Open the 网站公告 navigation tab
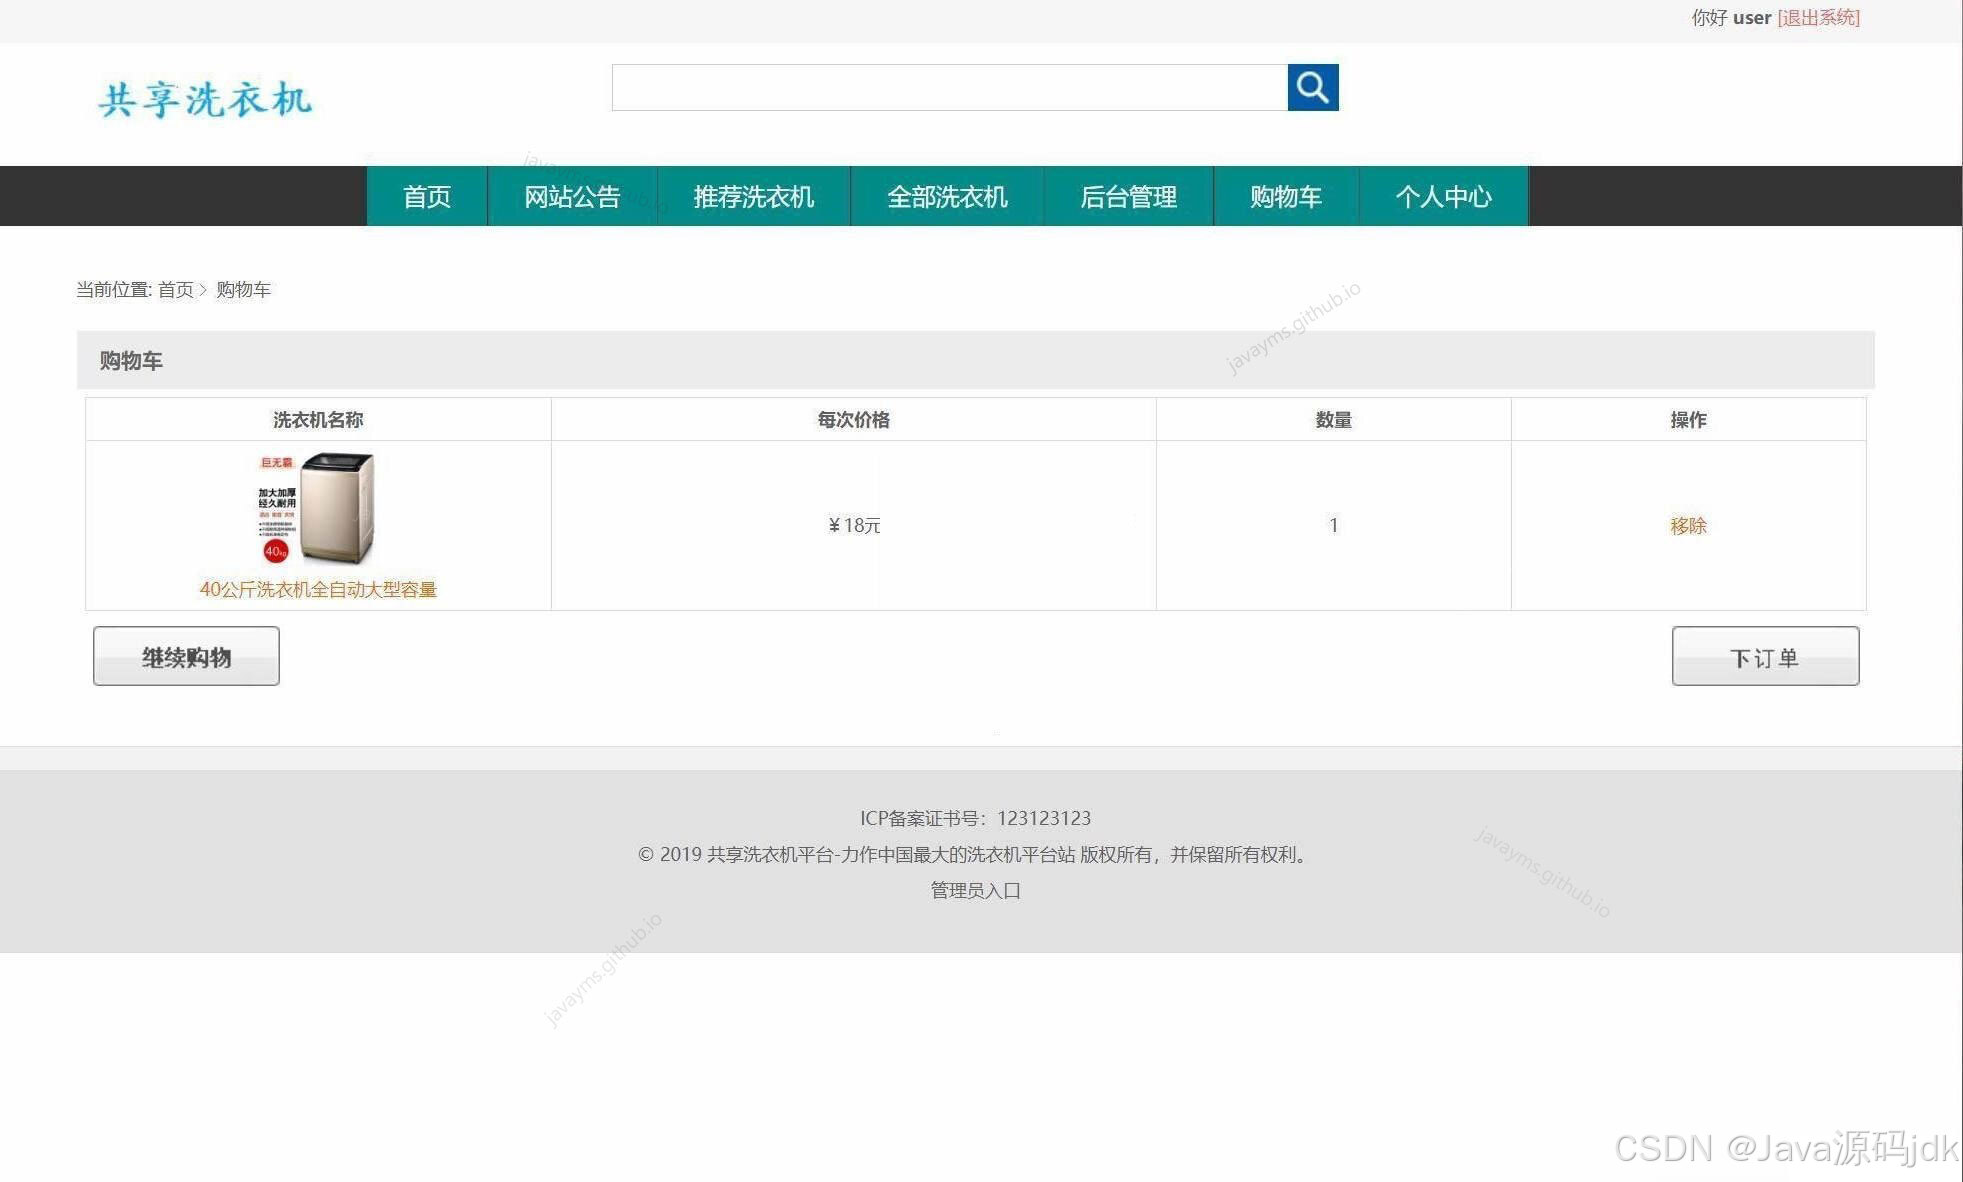 point(570,196)
